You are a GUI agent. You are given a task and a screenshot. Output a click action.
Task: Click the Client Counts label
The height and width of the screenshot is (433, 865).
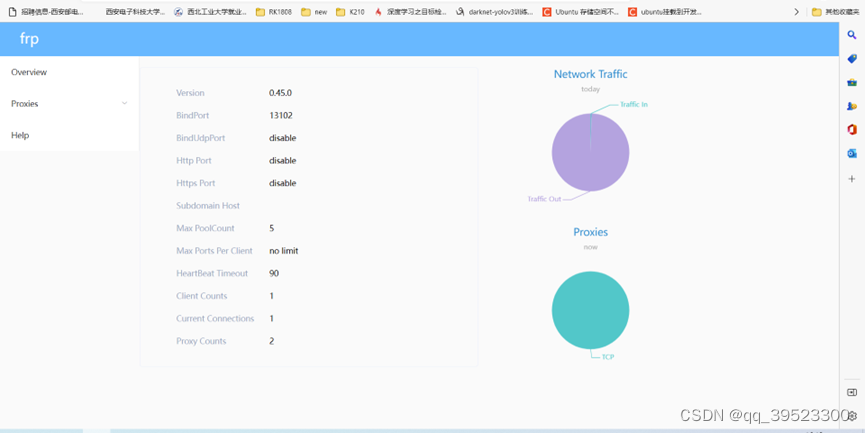201,296
